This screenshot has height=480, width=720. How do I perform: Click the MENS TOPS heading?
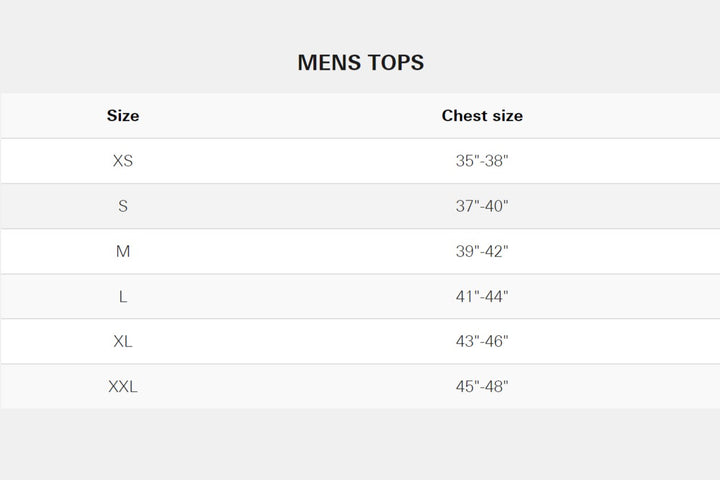360,62
